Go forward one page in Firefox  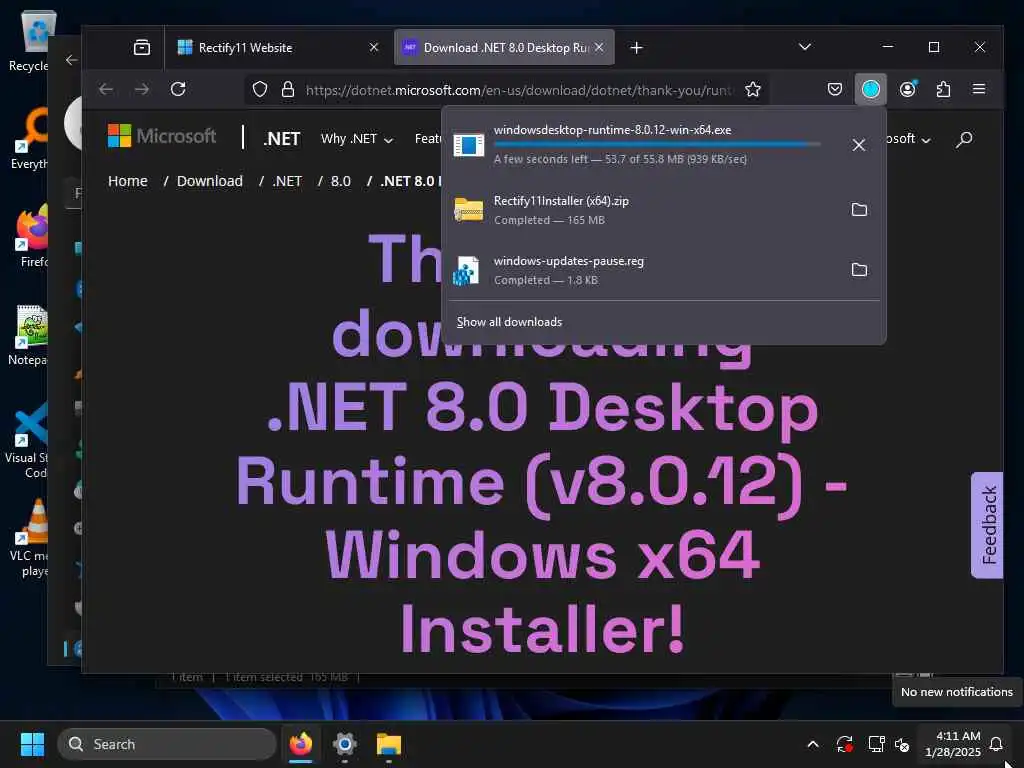[142, 89]
